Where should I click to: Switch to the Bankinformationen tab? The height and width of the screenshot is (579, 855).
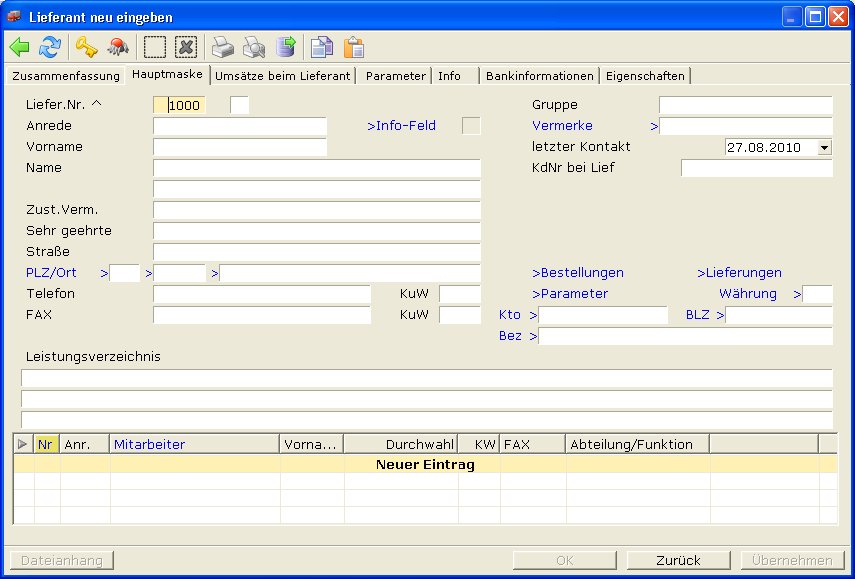(540, 76)
